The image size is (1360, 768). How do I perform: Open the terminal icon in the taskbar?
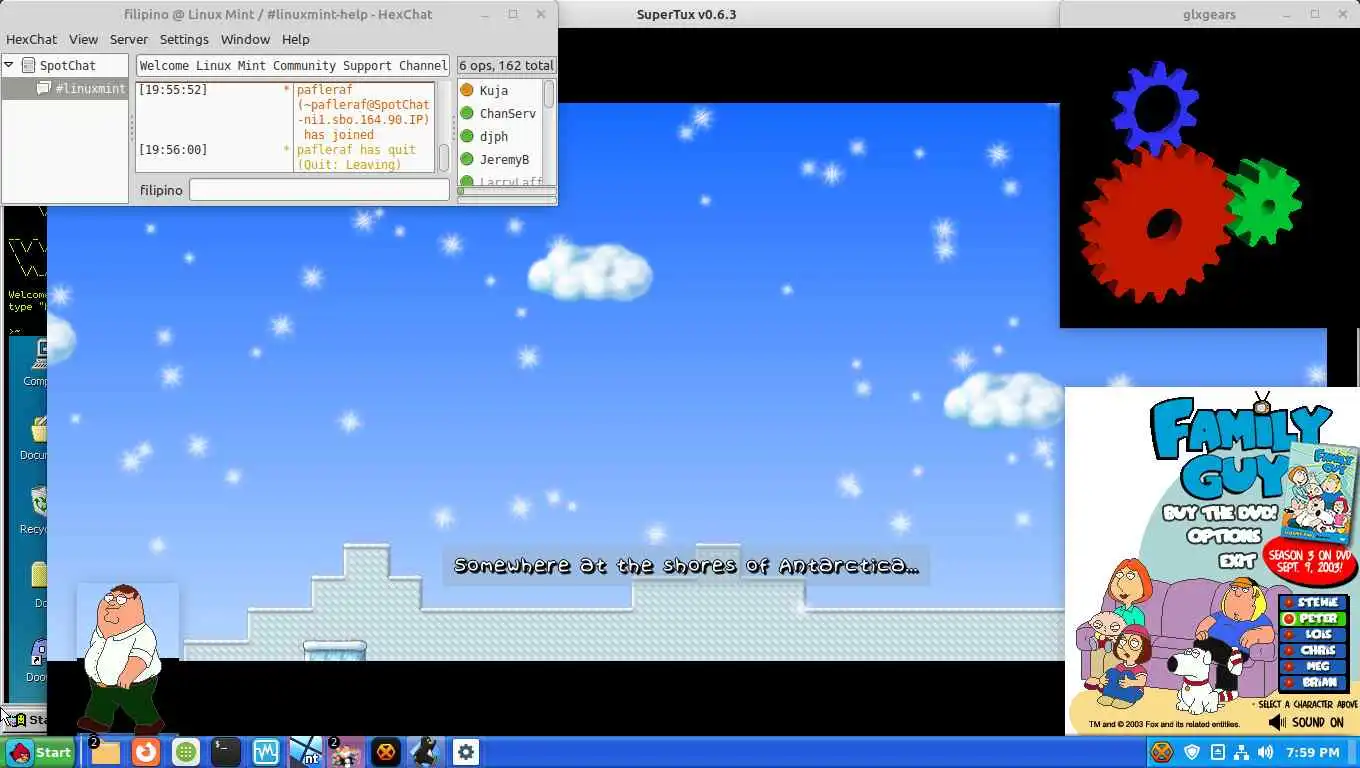226,752
